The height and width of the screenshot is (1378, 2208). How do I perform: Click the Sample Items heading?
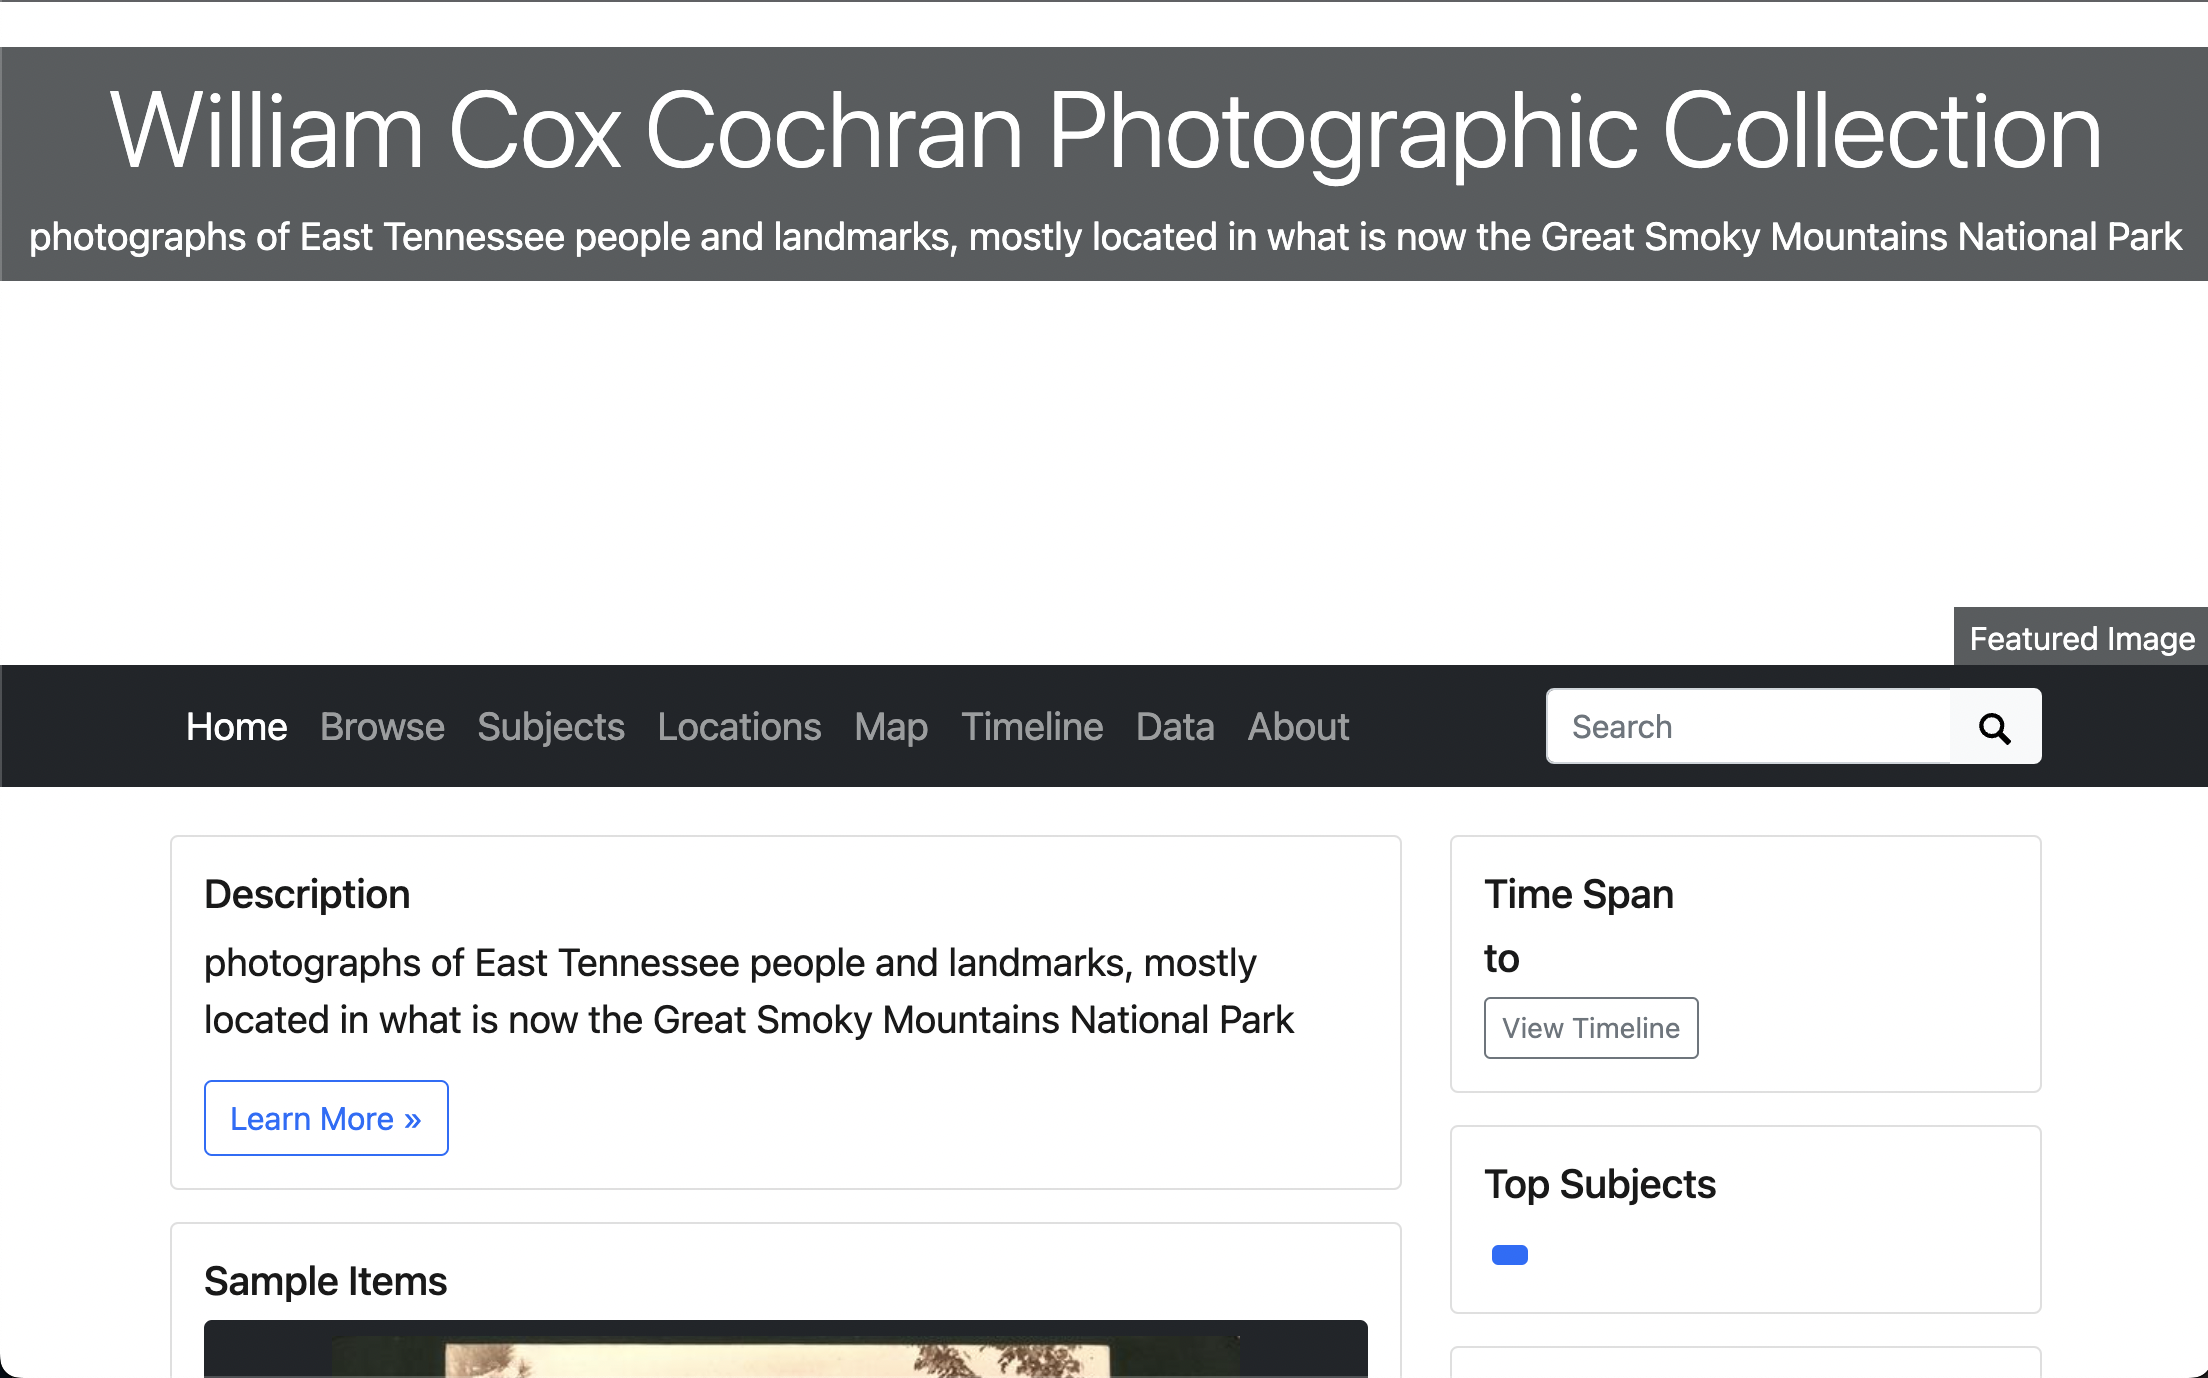[x=325, y=1281]
